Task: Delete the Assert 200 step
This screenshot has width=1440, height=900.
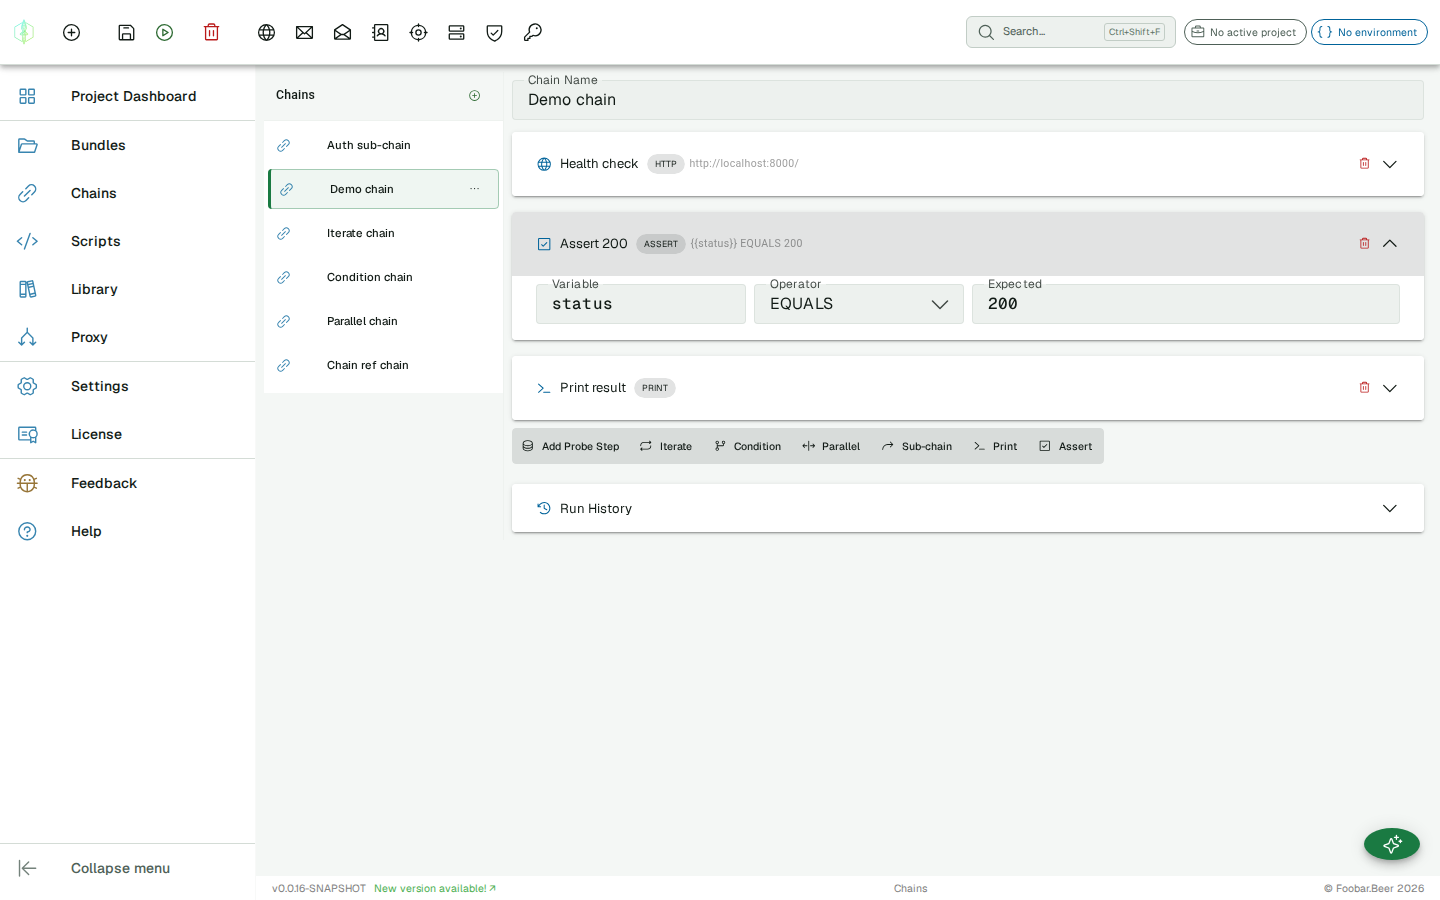Action: (1364, 243)
